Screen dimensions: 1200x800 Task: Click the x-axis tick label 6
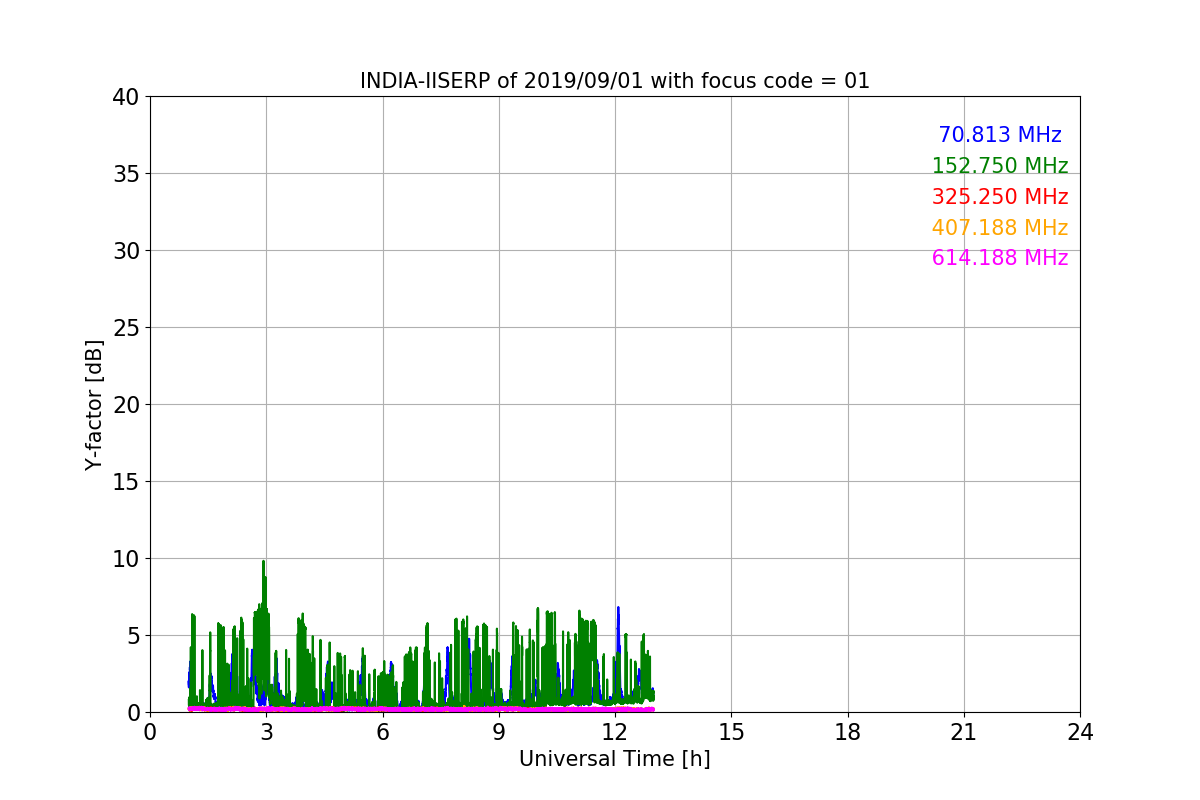coord(383,732)
